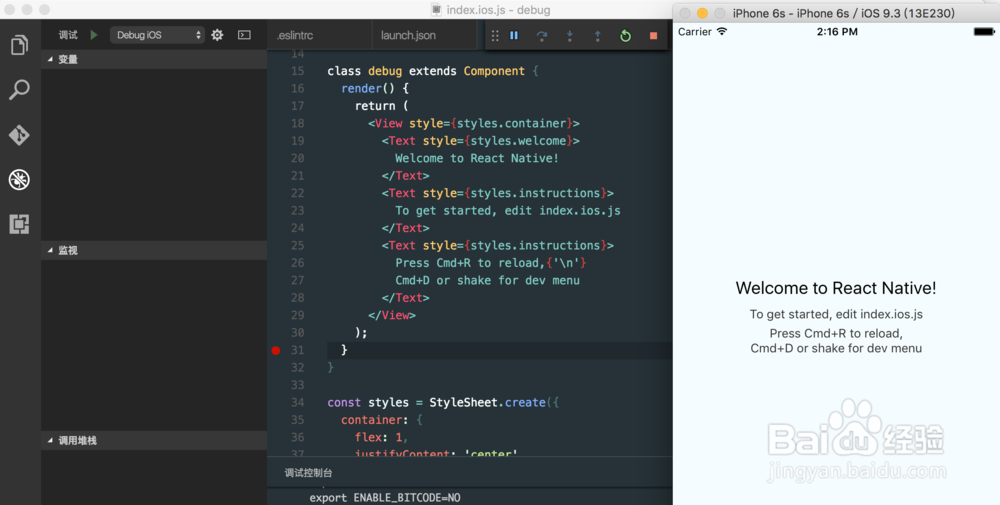Open the Debug iOS configuration dropdown
Image resolution: width=1000 pixels, height=505 pixels.
pyautogui.click(x=158, y=35)
